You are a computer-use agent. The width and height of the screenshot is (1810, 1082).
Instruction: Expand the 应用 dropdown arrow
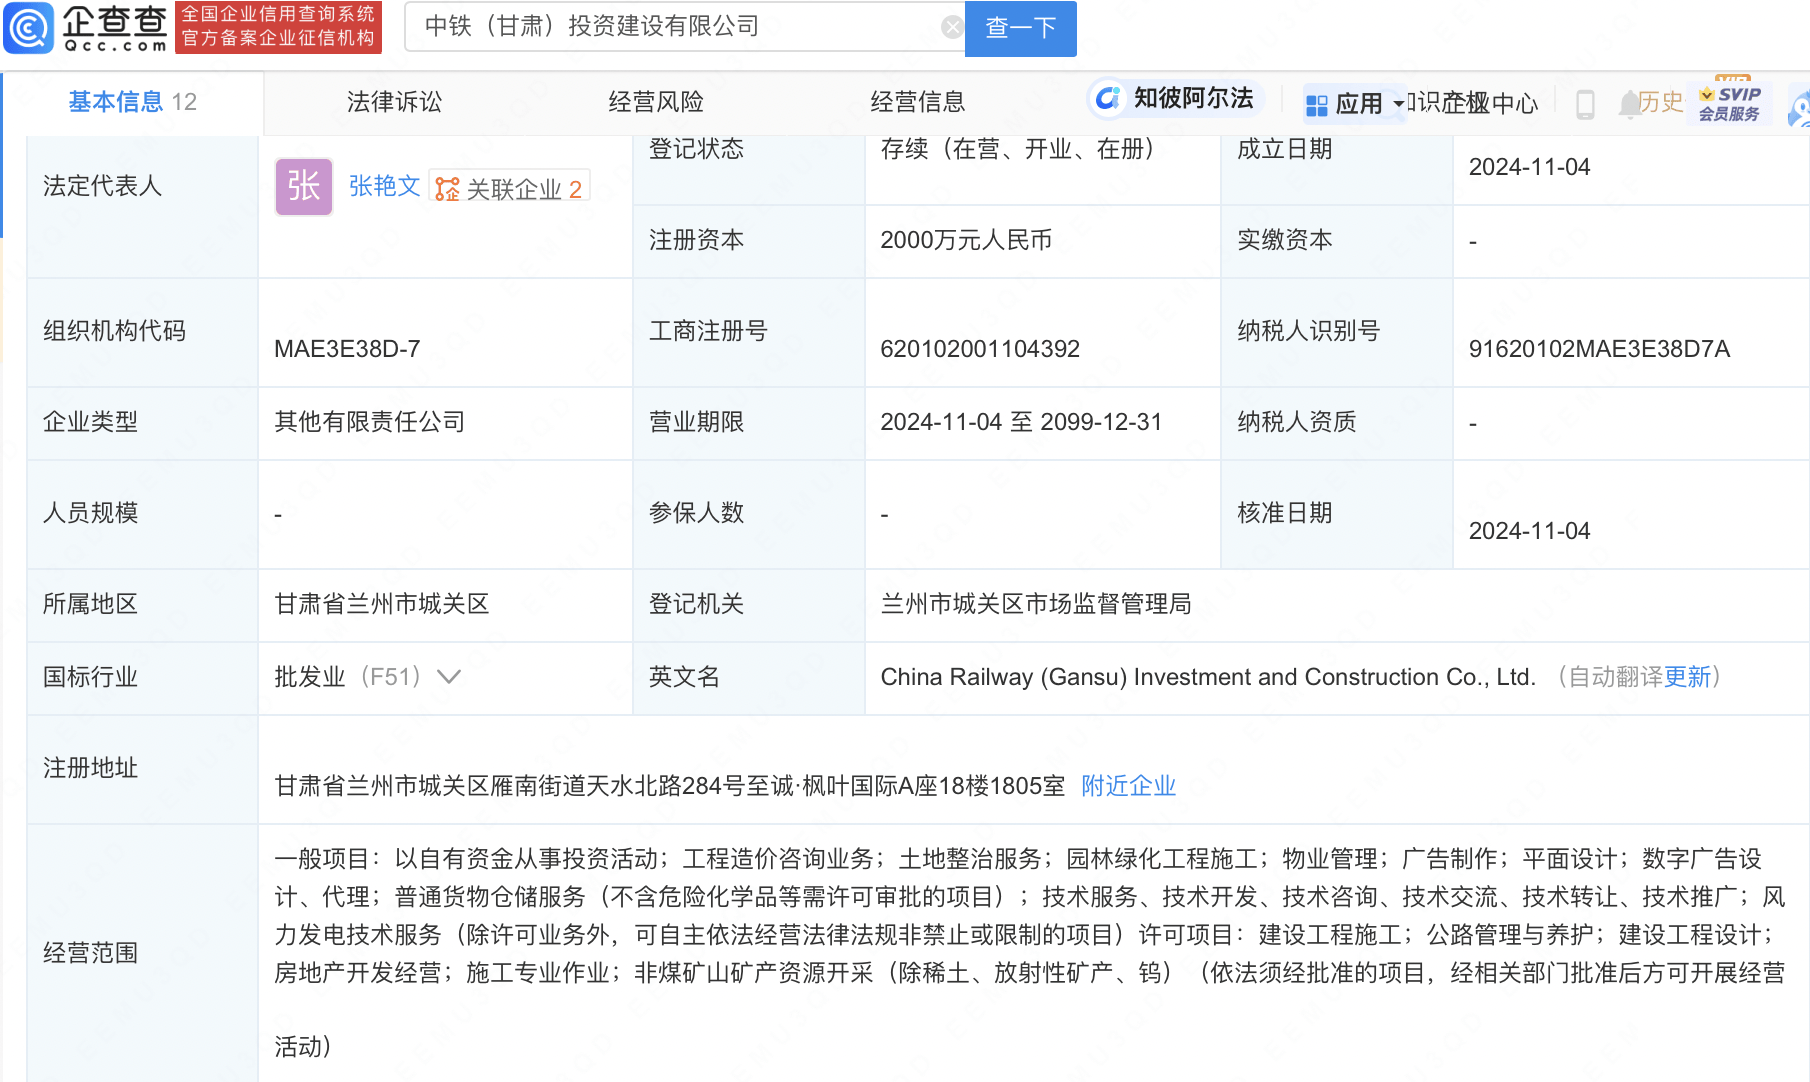[1394, 105]
